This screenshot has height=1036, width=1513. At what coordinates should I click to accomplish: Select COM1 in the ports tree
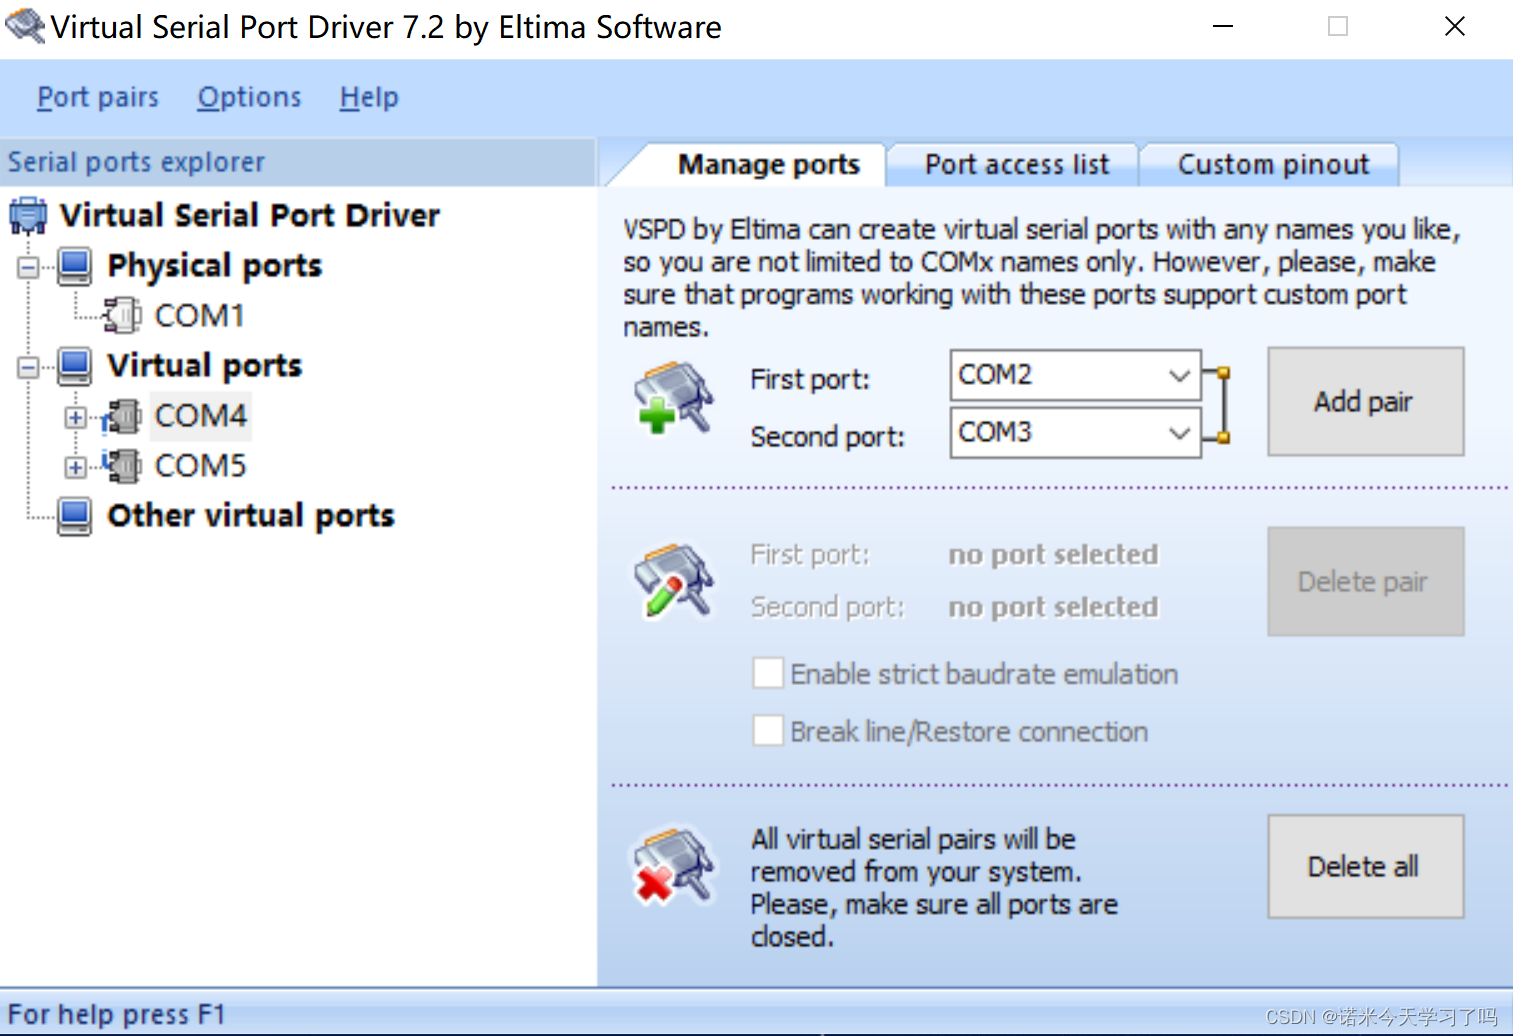200,316
